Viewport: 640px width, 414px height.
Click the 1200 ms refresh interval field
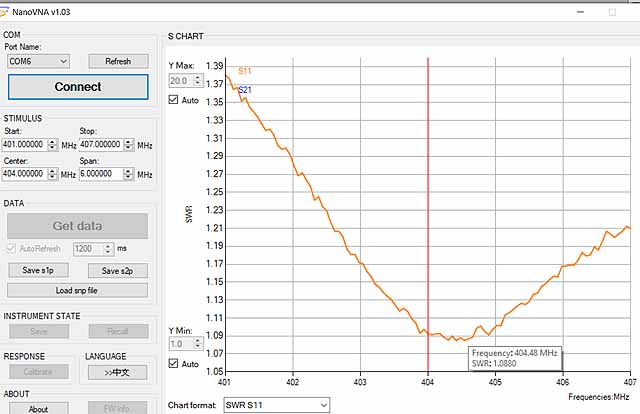click(88, 249)
